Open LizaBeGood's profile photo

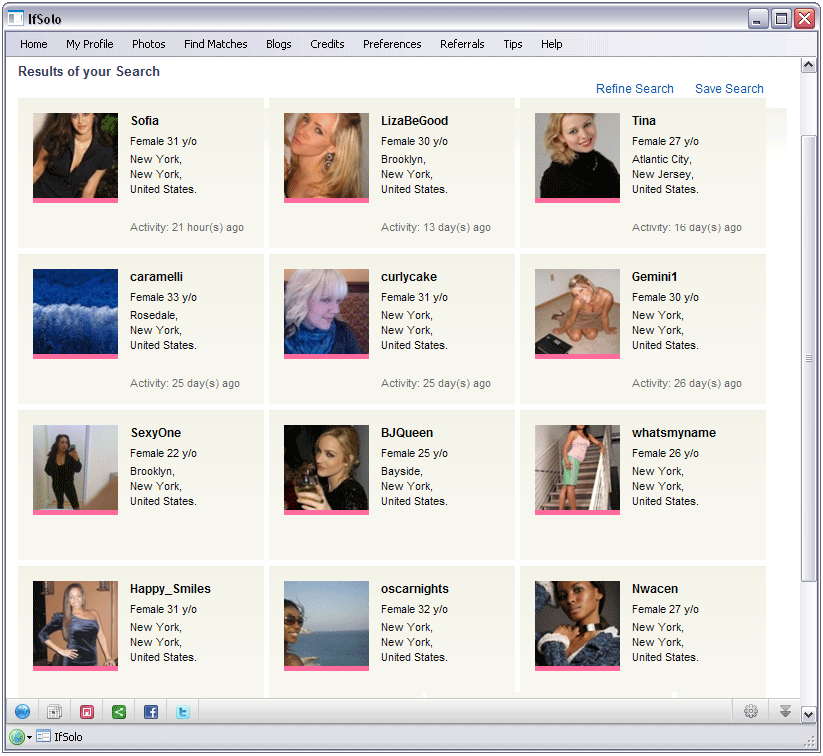(326, 156)
